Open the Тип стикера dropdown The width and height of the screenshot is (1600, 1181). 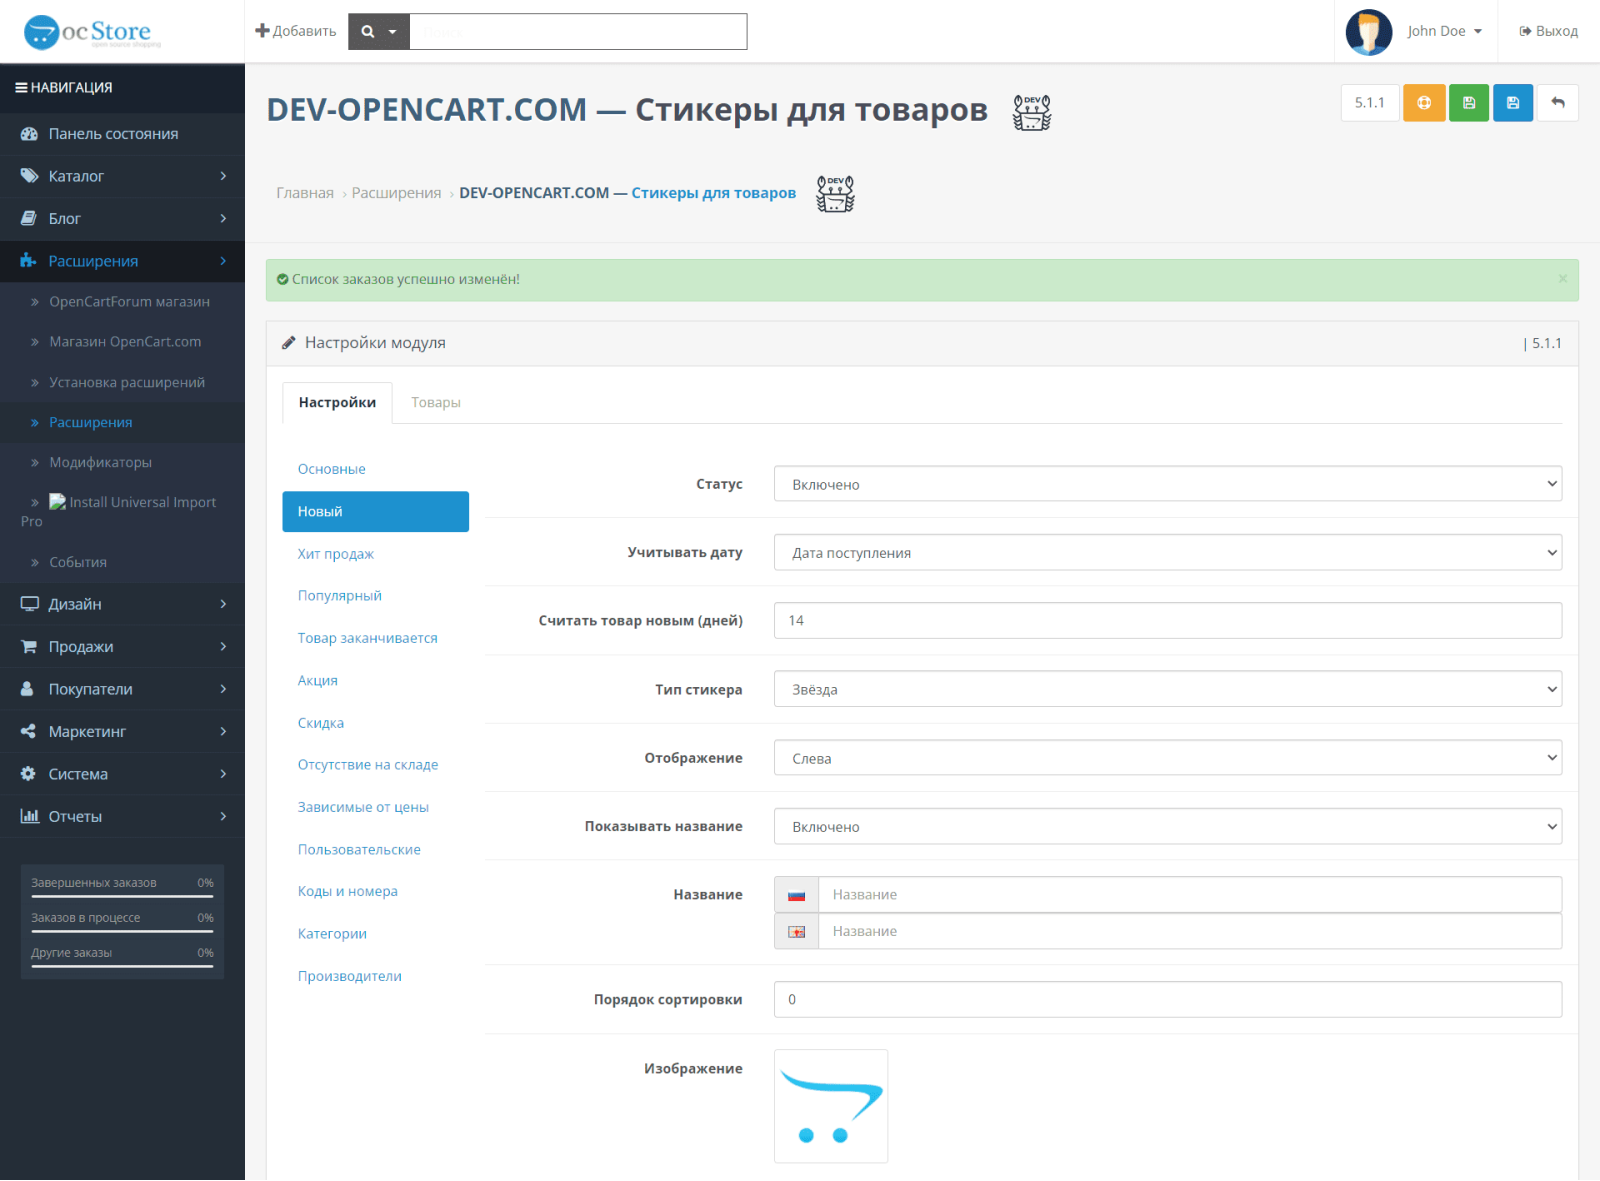pyautogui.click(x=1167, y=689)
